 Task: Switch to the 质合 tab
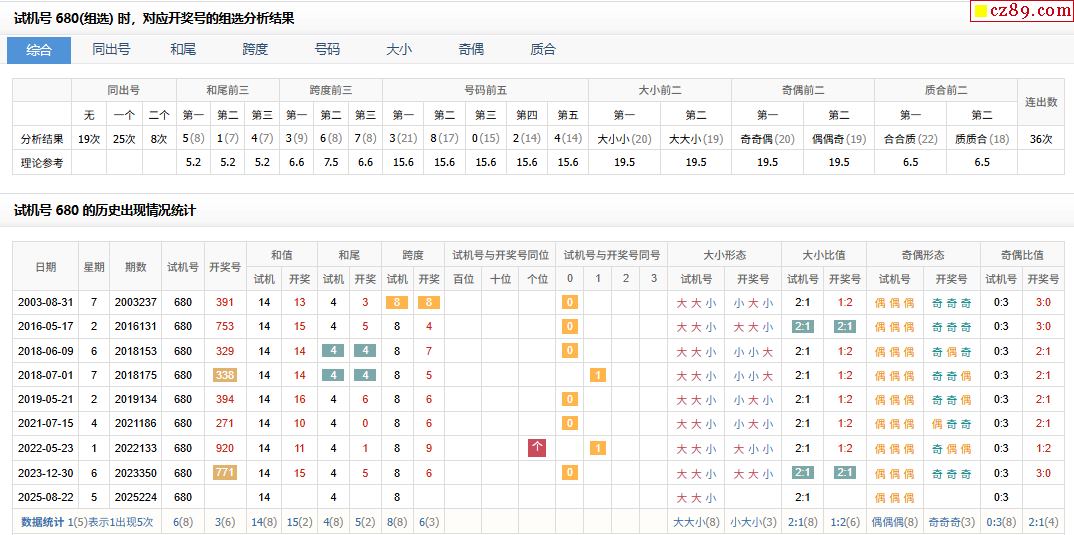(542, 49)
